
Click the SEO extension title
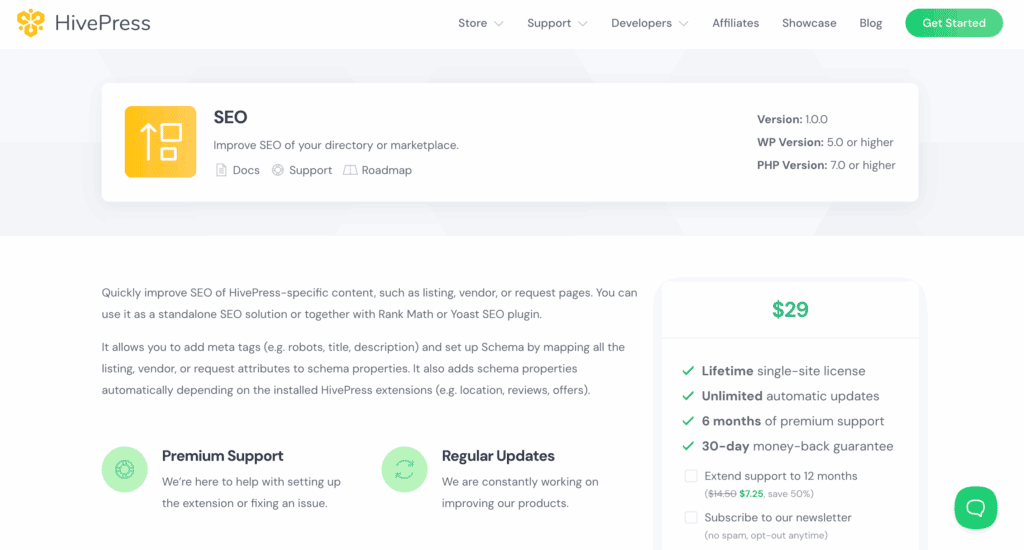point(231,117)
